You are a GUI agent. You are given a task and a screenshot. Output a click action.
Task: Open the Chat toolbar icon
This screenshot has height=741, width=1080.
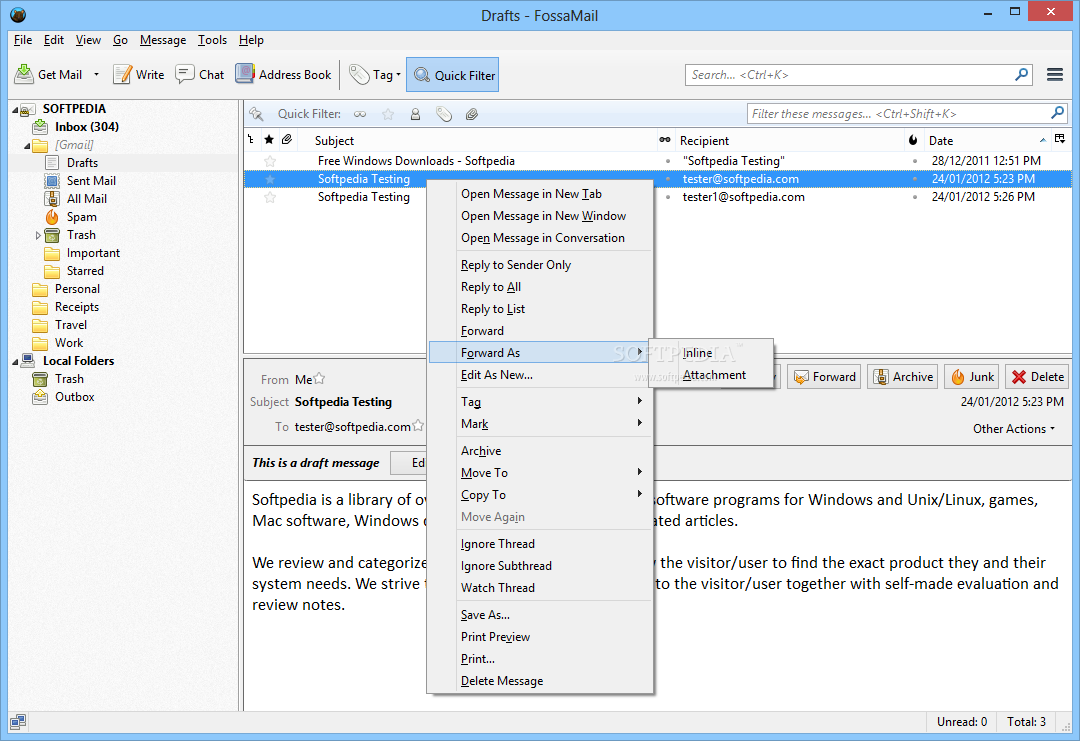[x=200, y=74]
